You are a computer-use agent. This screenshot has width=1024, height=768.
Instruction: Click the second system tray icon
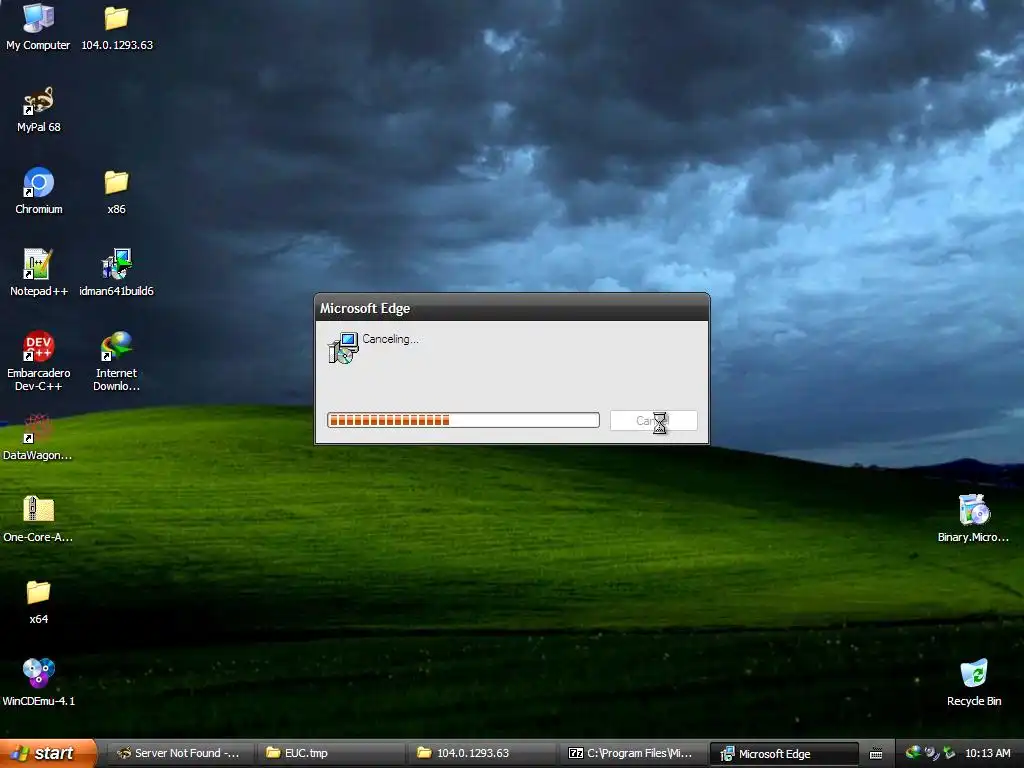(x=931, y=753)
